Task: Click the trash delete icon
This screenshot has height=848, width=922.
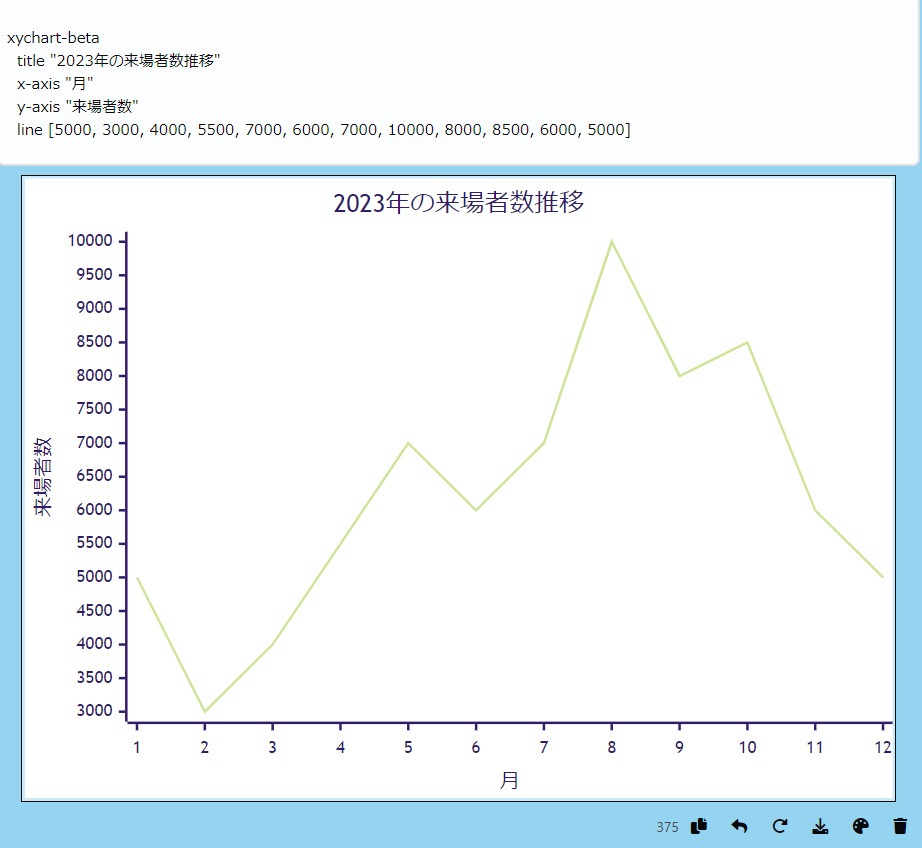Action: click(900, 826)
